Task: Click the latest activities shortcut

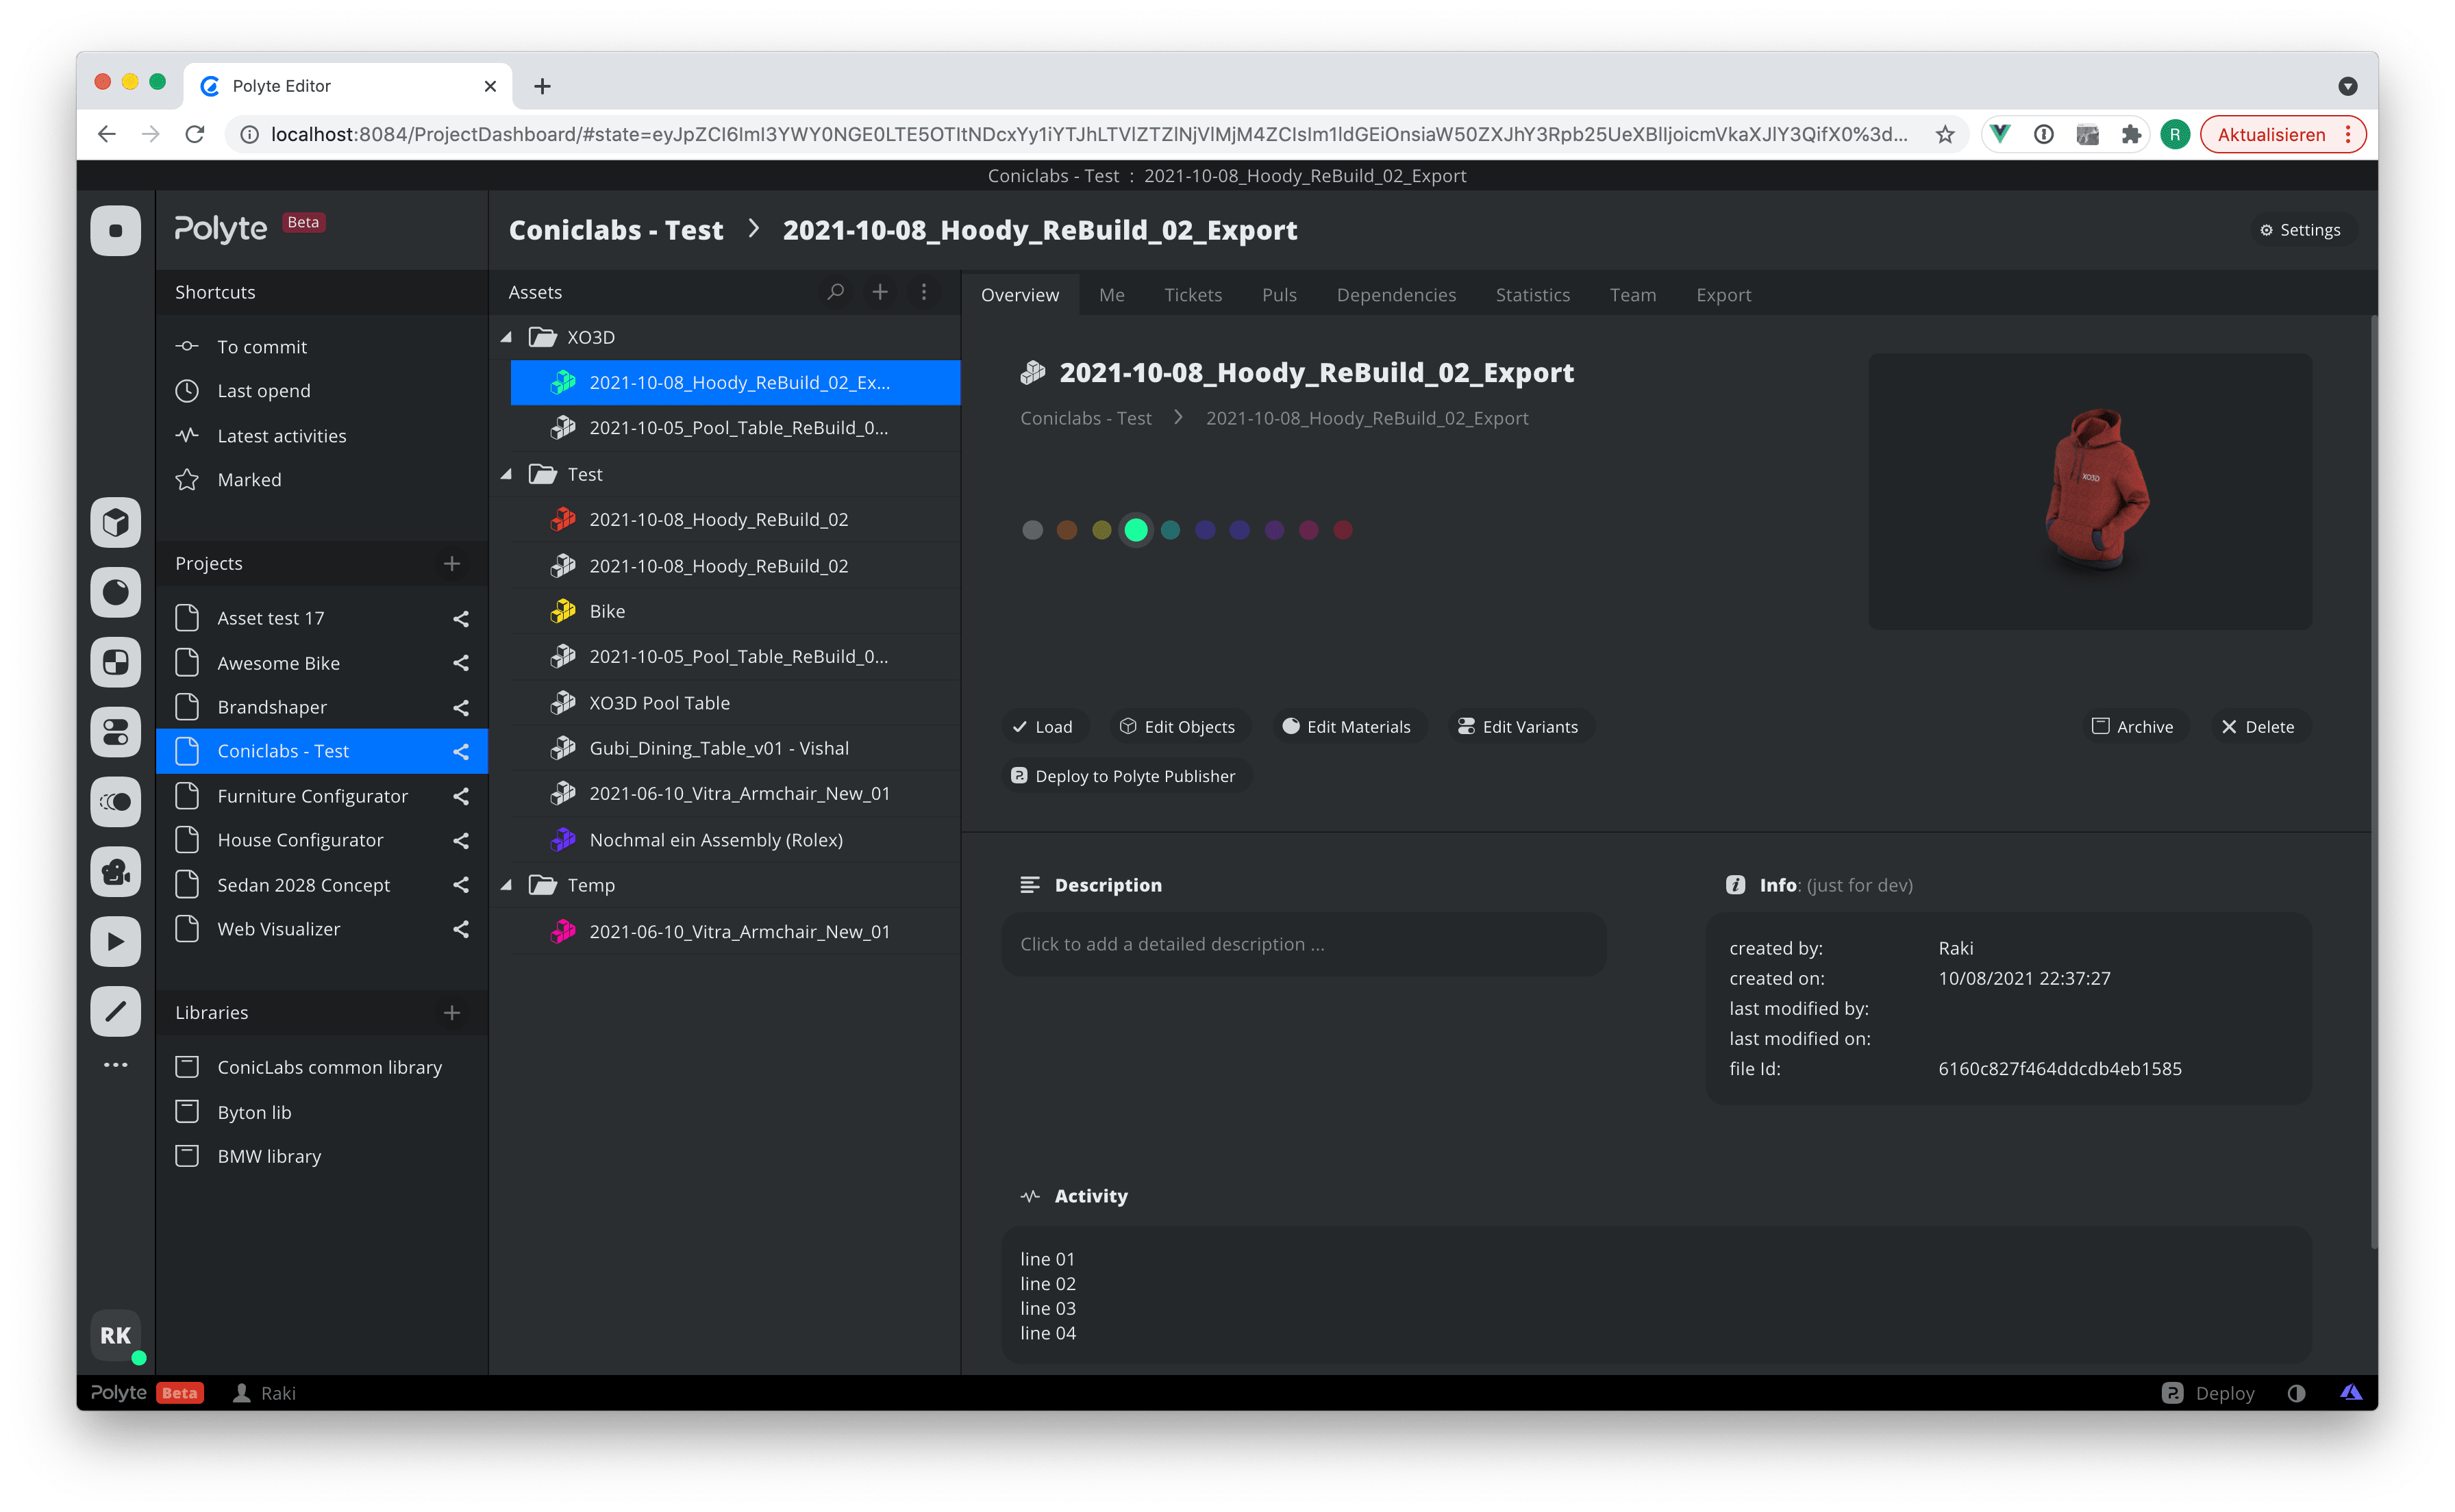Action: [281, 433]
